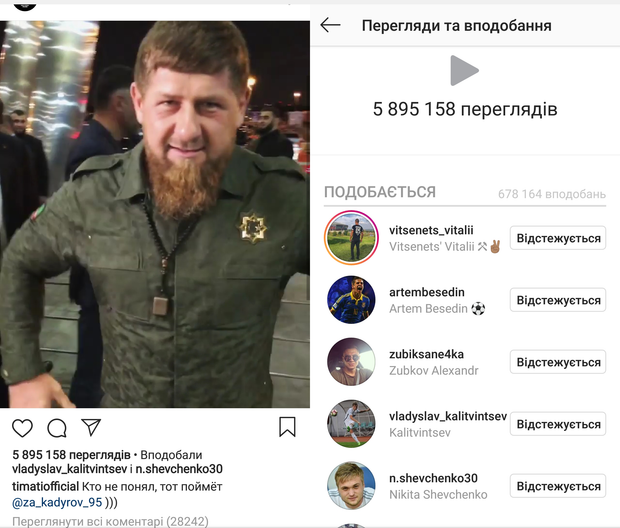Tap the heart like icon
Viewport: 620px width, 528px height.
tap(22, 428)
